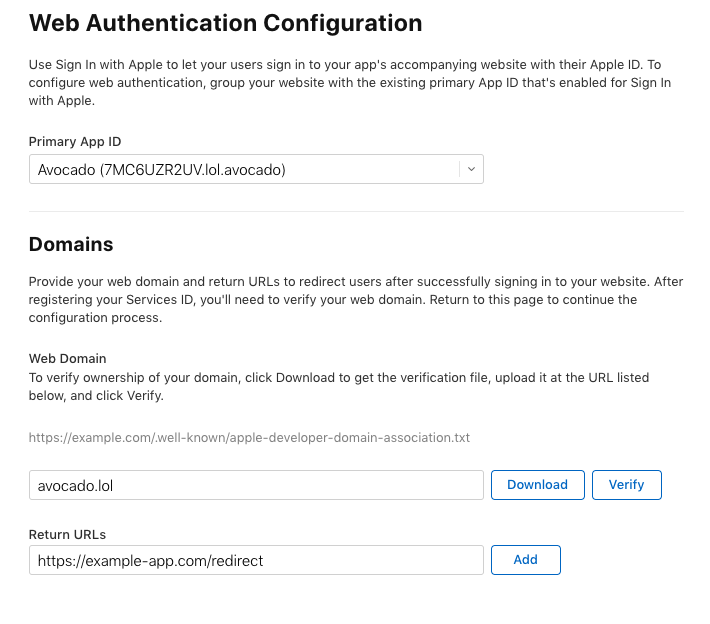Open the Primary App ID dropdown
Viewport: 710px width, 624px height.
coord(256,169)
